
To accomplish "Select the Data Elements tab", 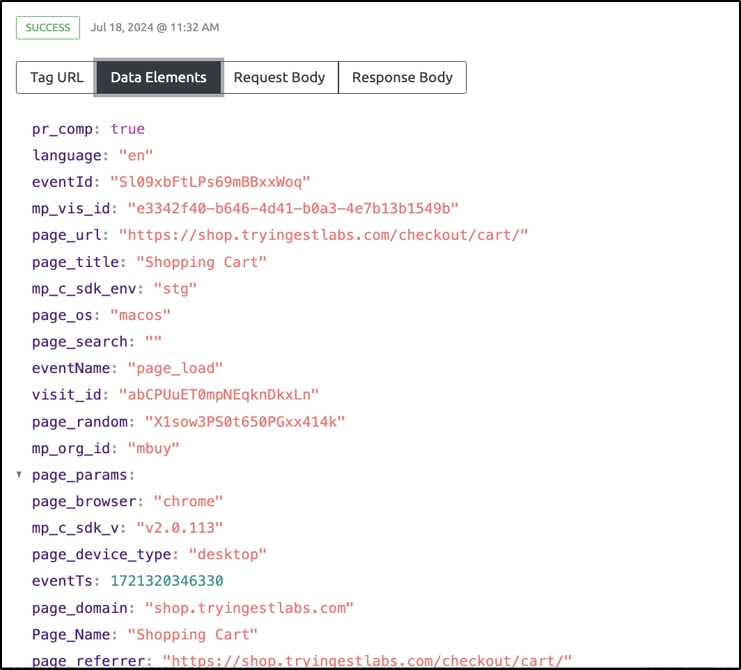I will 158,77.
